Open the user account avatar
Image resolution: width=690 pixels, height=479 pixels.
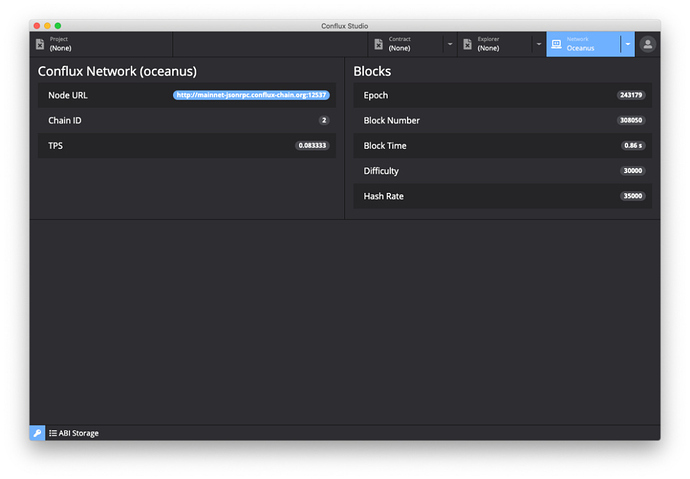648,44
